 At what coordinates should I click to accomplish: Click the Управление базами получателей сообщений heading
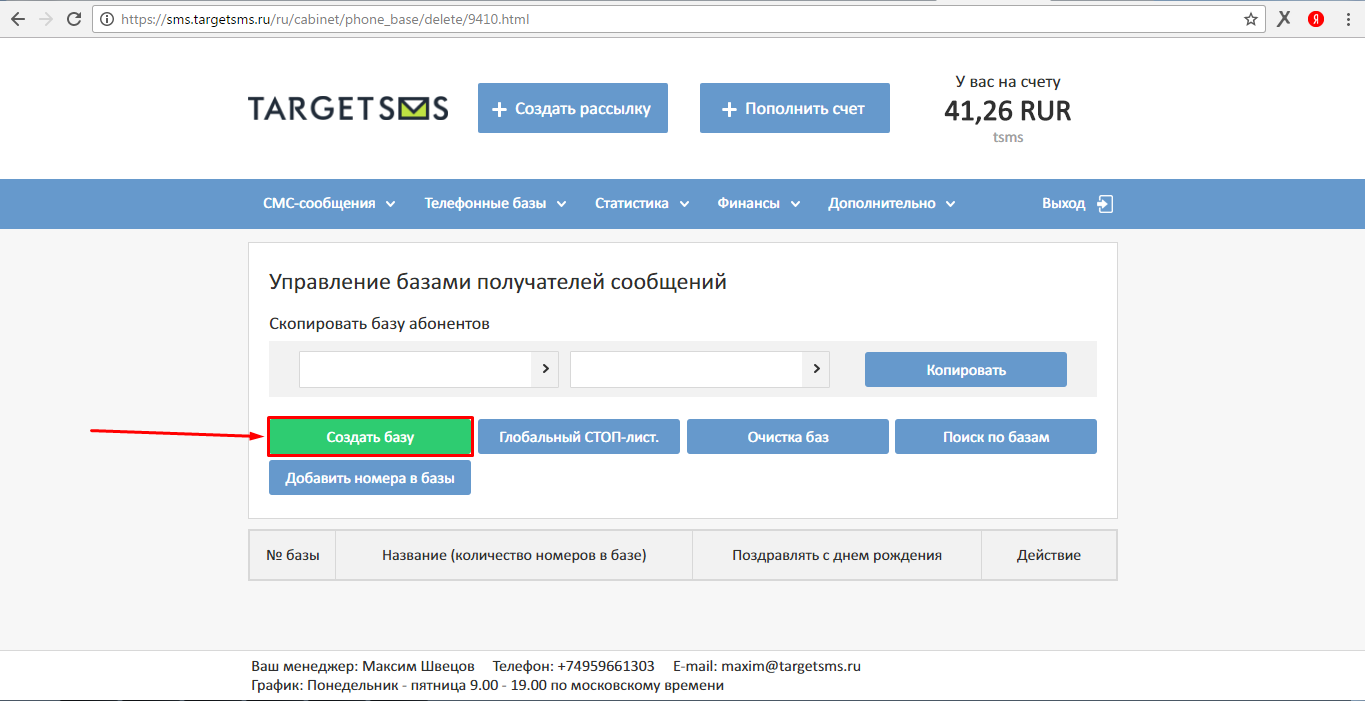tap(498, 282)
